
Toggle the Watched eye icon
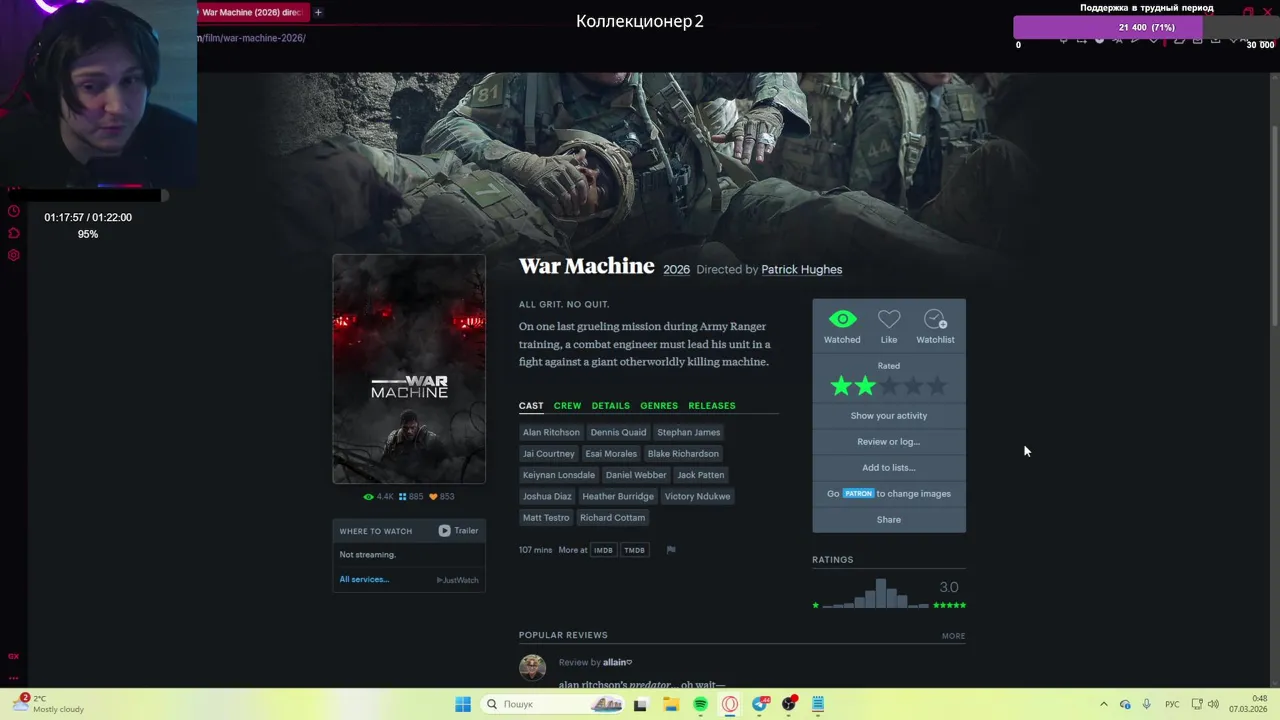pos(842,320)
